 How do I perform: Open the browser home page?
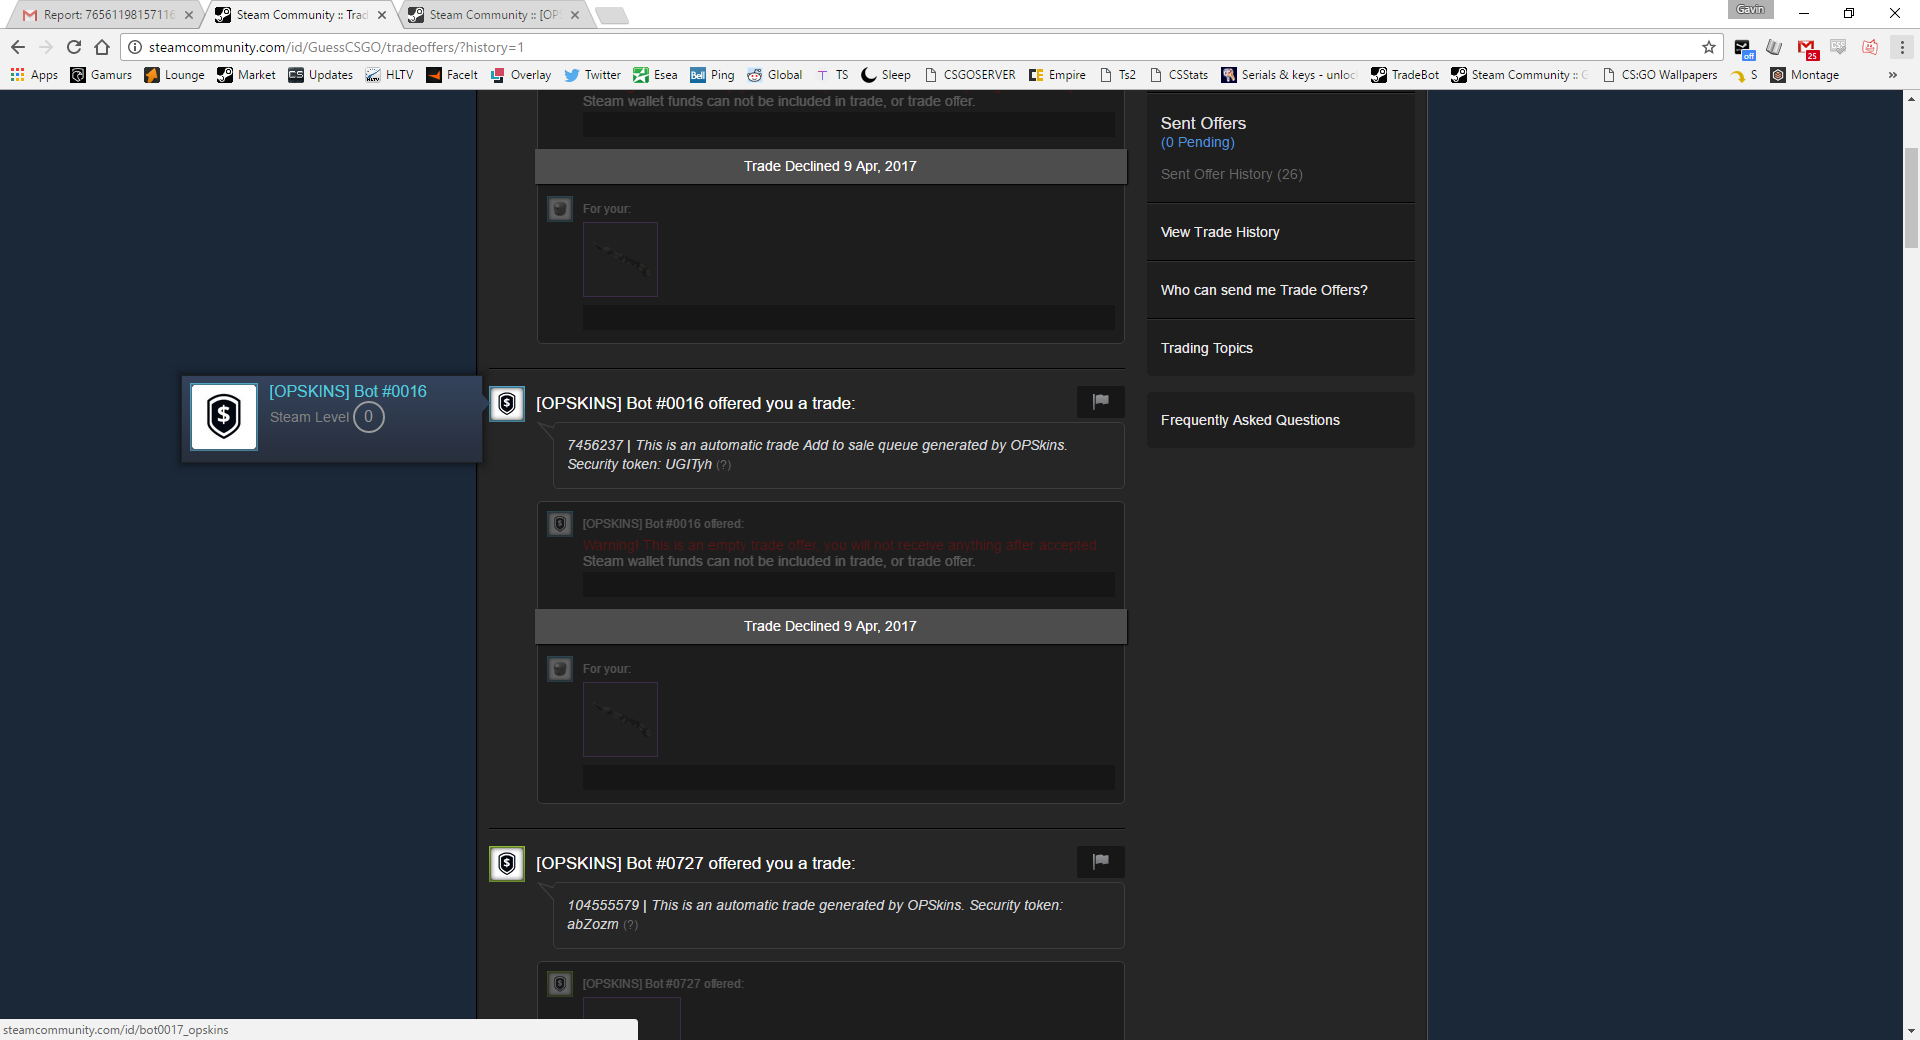102,47
